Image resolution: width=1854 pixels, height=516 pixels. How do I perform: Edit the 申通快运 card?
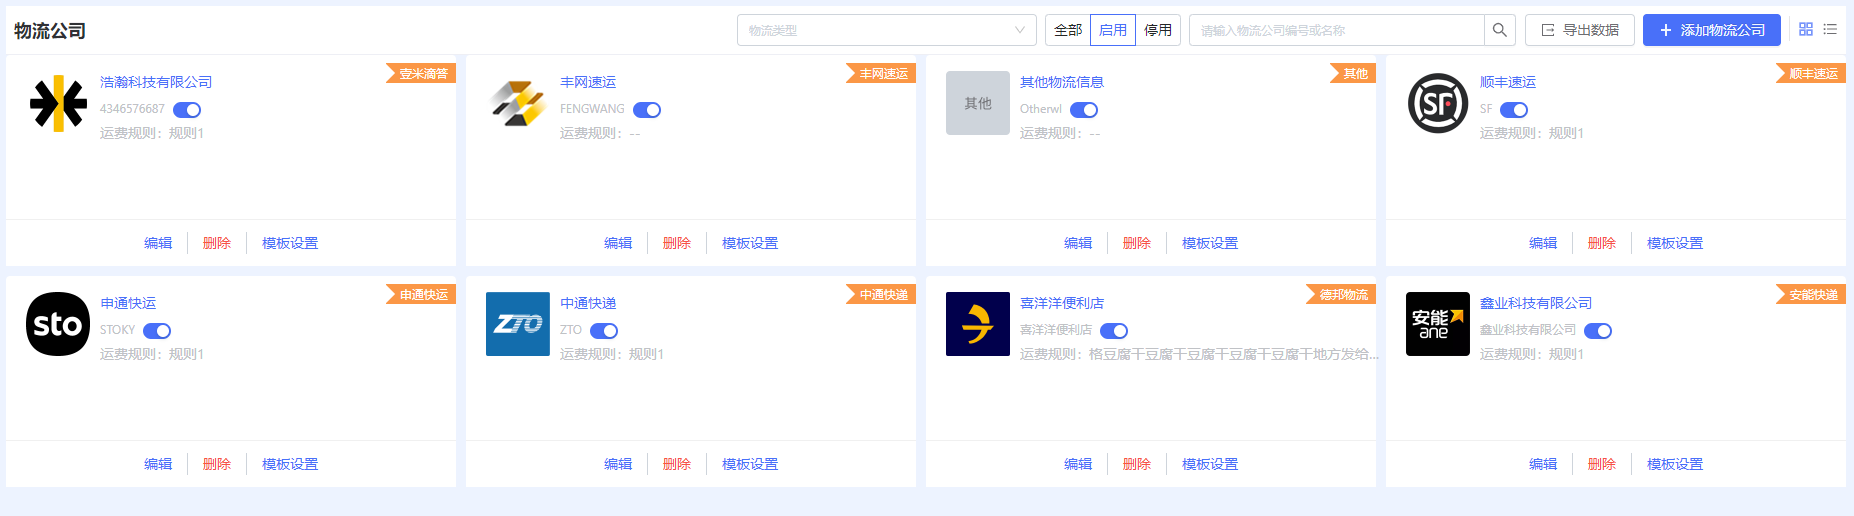click(158, 464)
